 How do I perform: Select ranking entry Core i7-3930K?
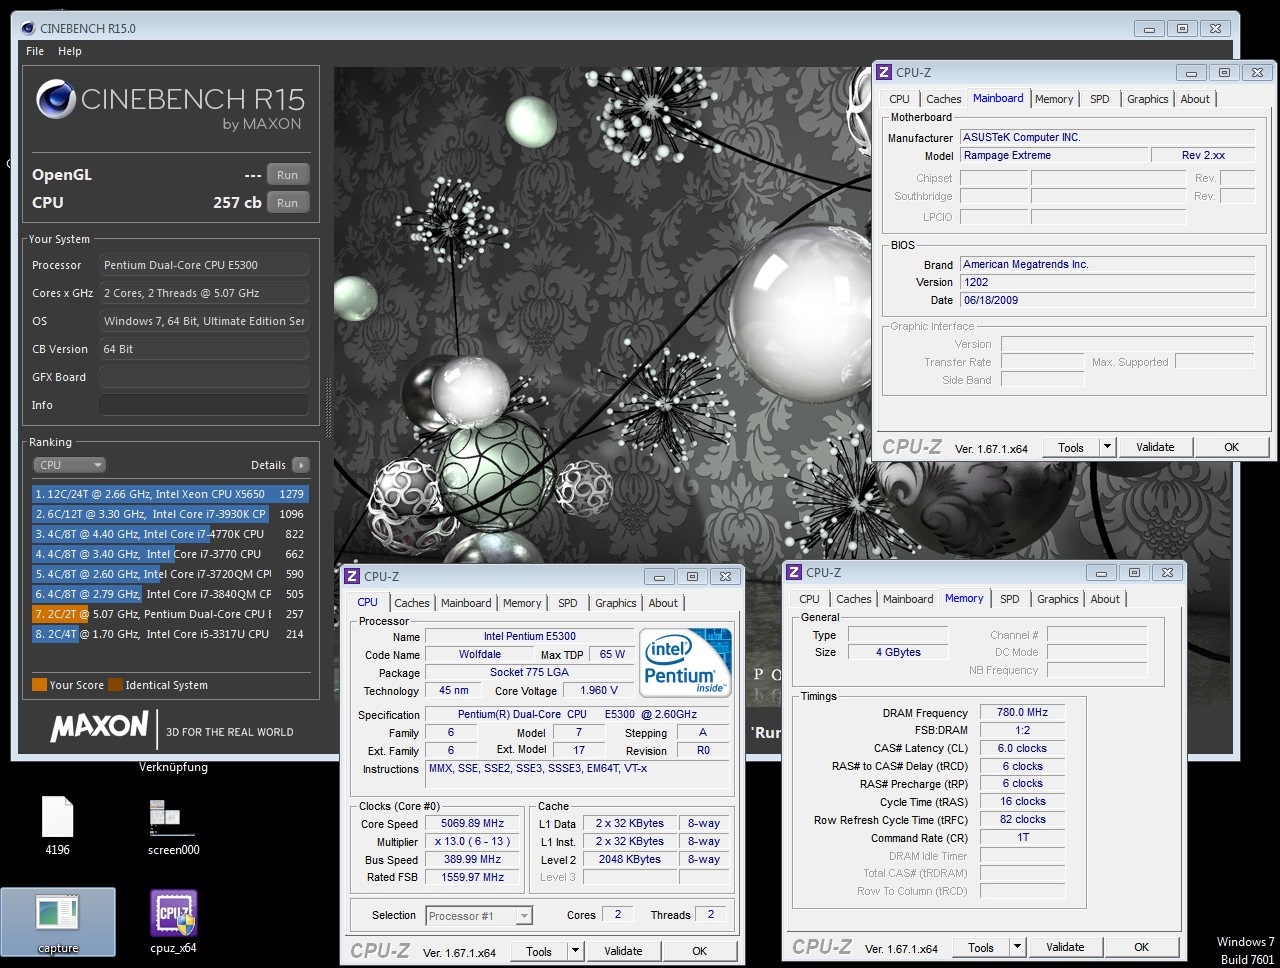click(170, 514)
